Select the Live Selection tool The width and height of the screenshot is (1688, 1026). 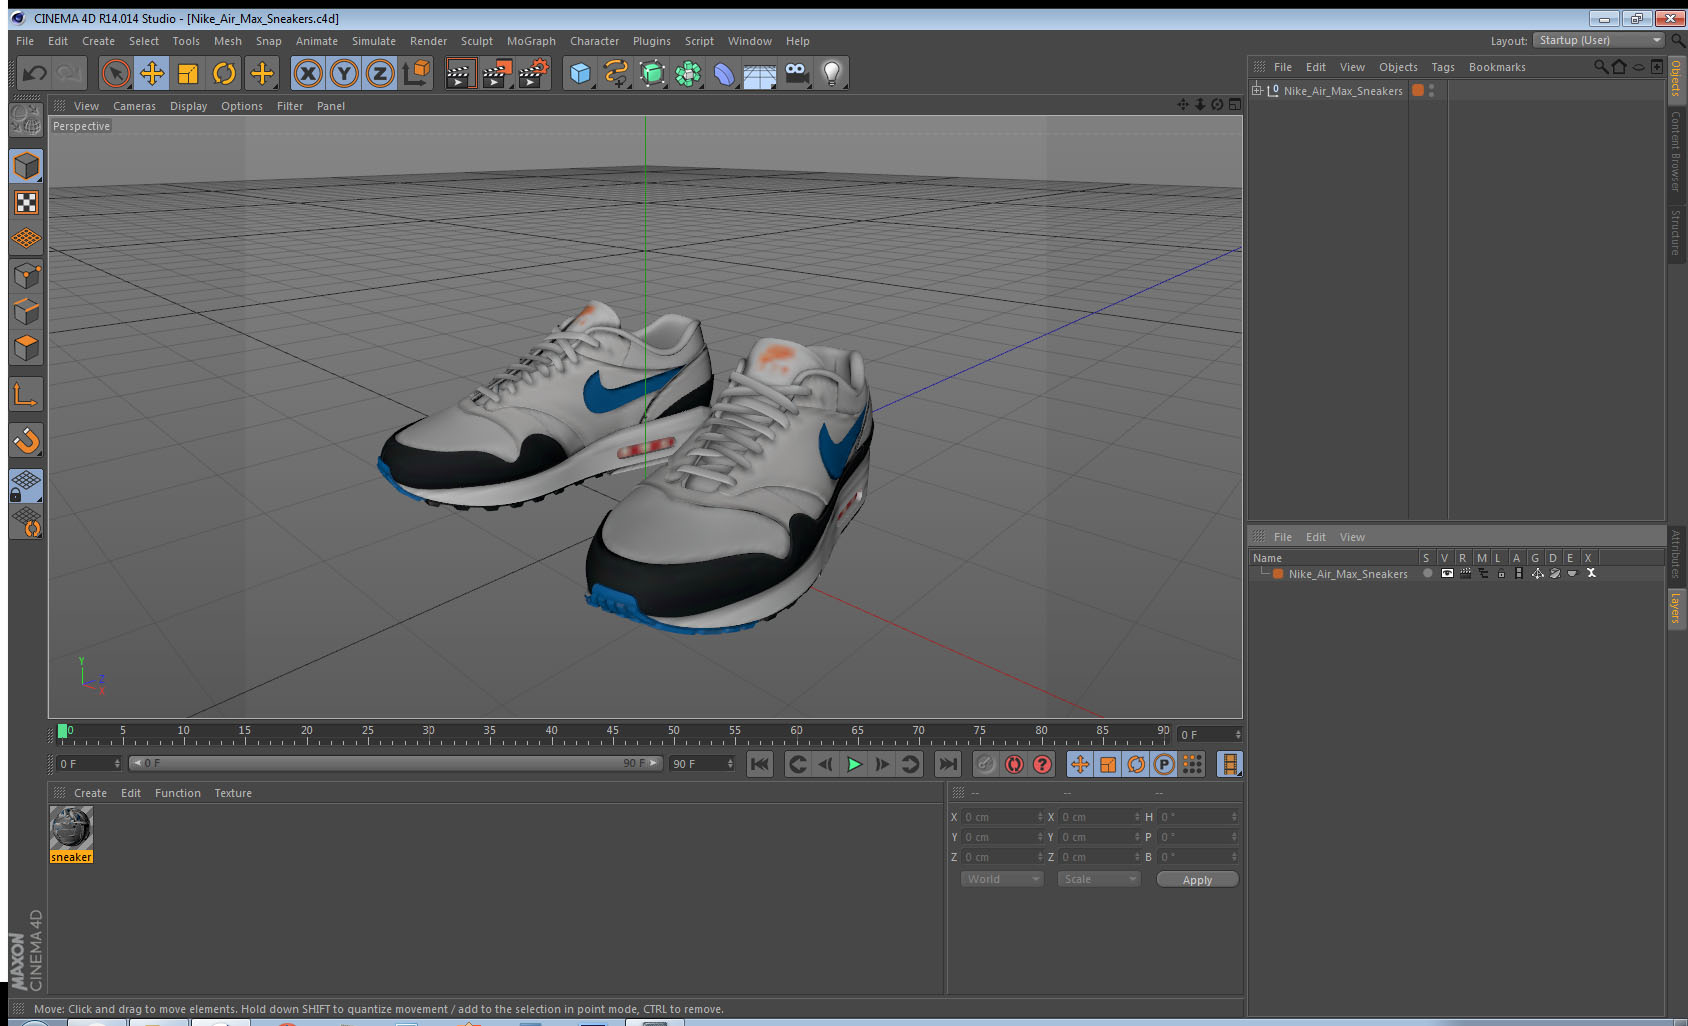(116, 73)
